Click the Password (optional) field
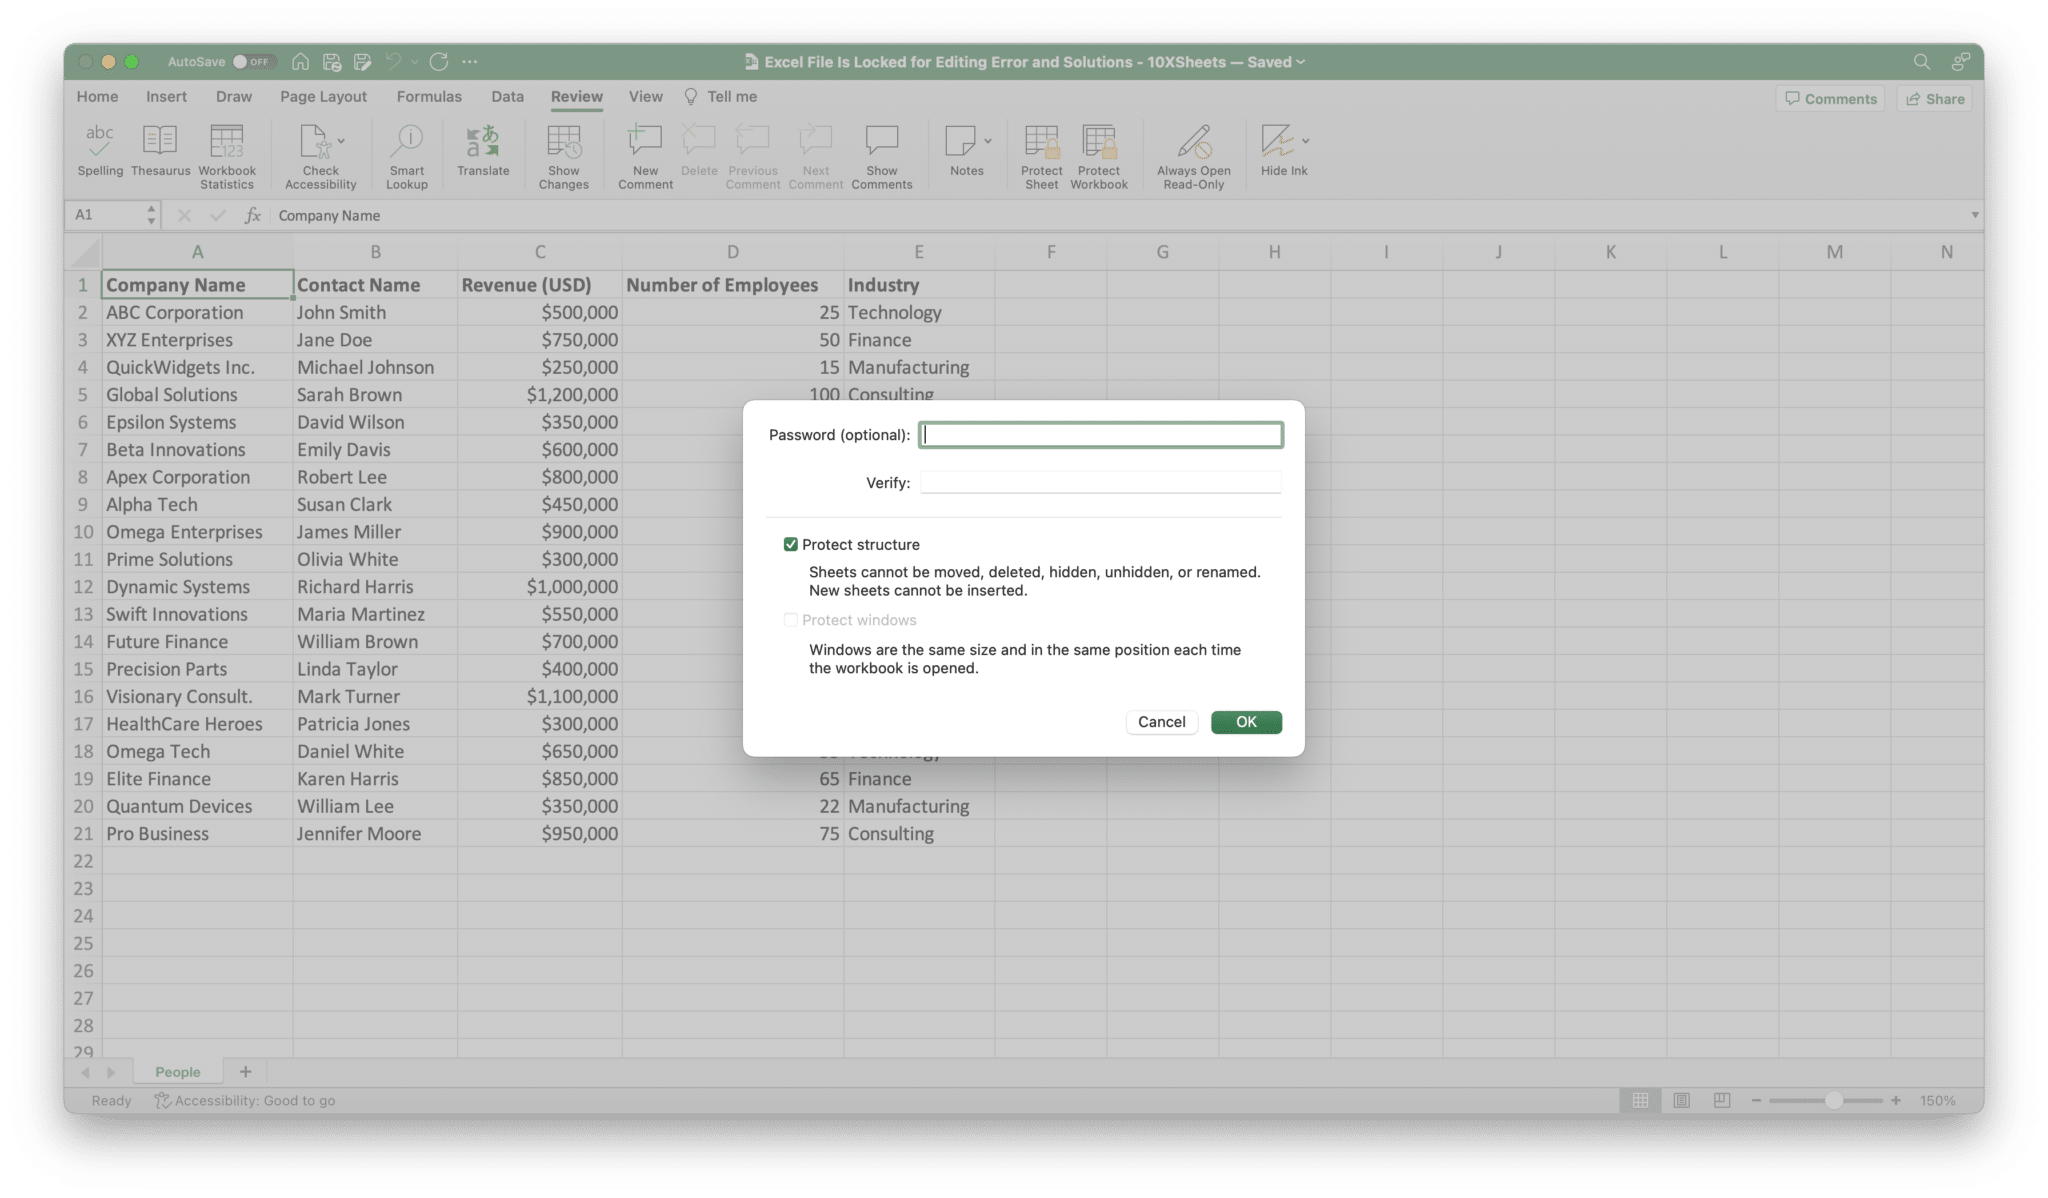The image size is (2048, 1198). 1101,435
